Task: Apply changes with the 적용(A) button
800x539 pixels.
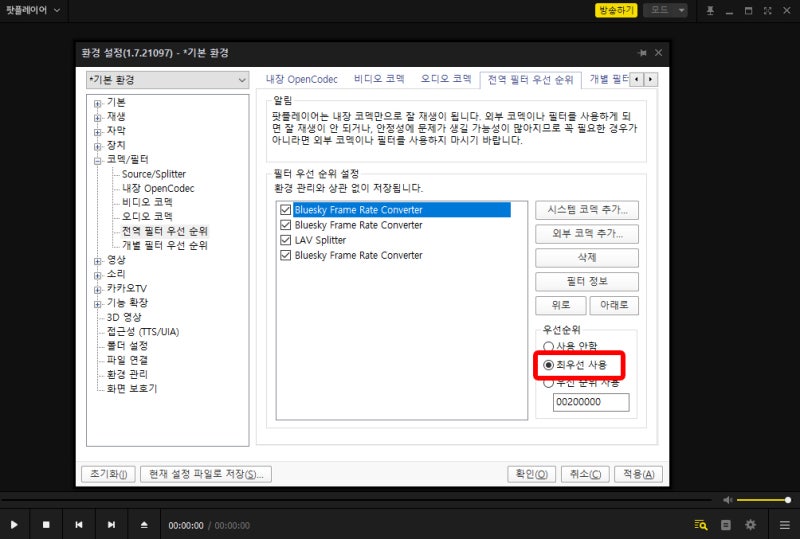Action: (638, 474)
